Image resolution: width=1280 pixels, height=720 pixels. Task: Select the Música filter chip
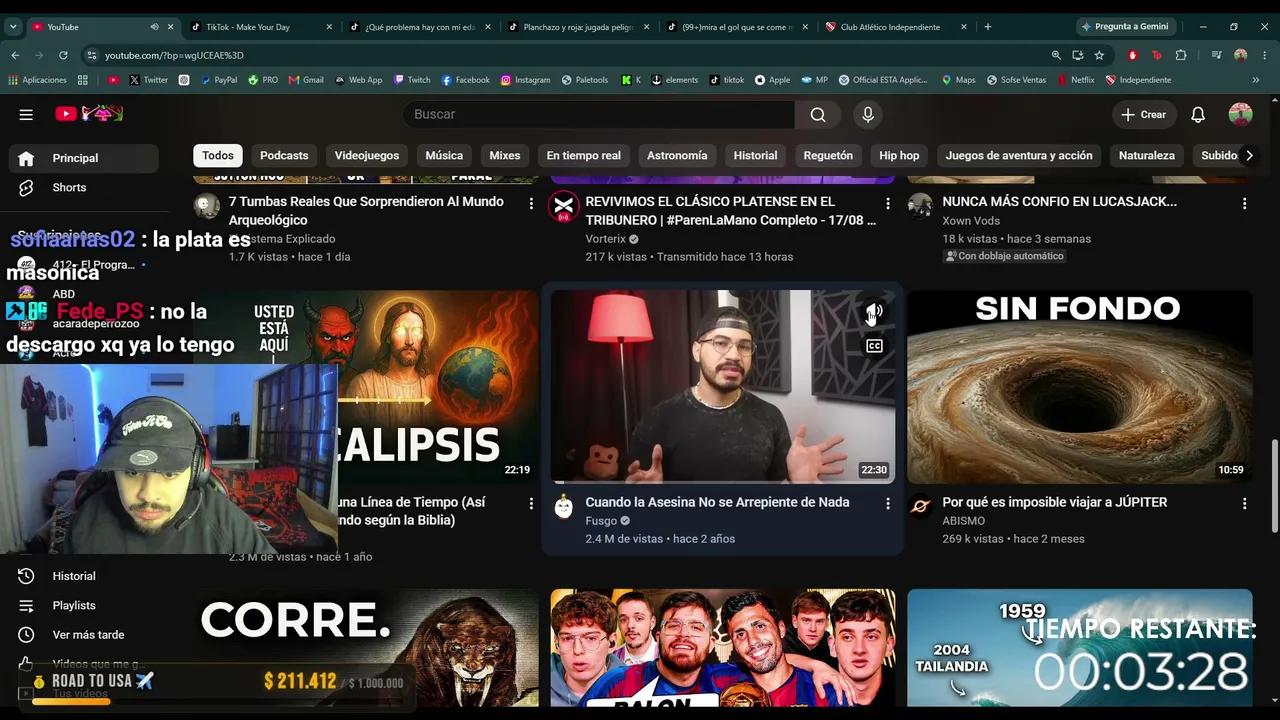pyautogui.click(x=444, y=155)
